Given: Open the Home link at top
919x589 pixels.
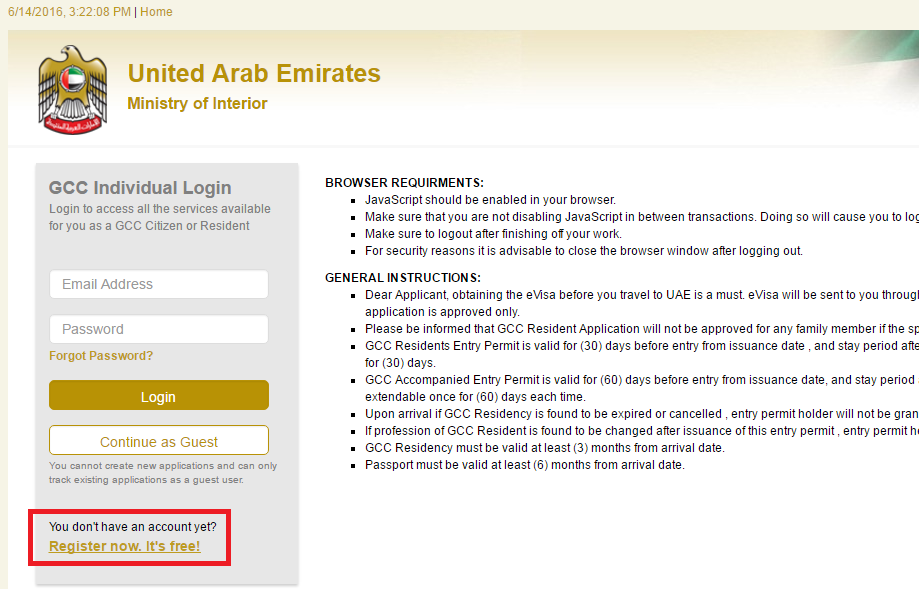Looking at the screenshot, I should pyautogui.click(x=156, y=12).
